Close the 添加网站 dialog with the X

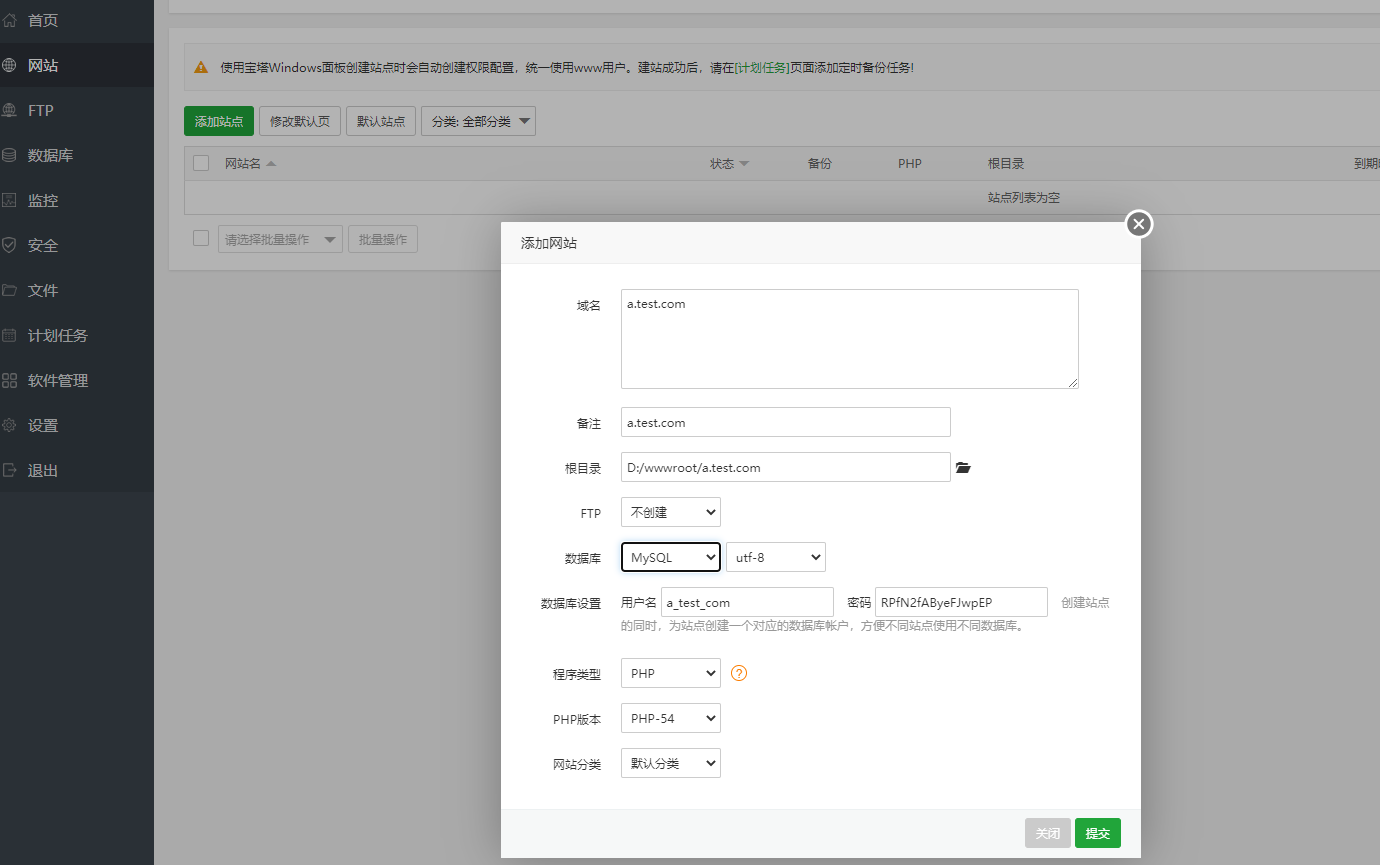(x=1139, y=224)
